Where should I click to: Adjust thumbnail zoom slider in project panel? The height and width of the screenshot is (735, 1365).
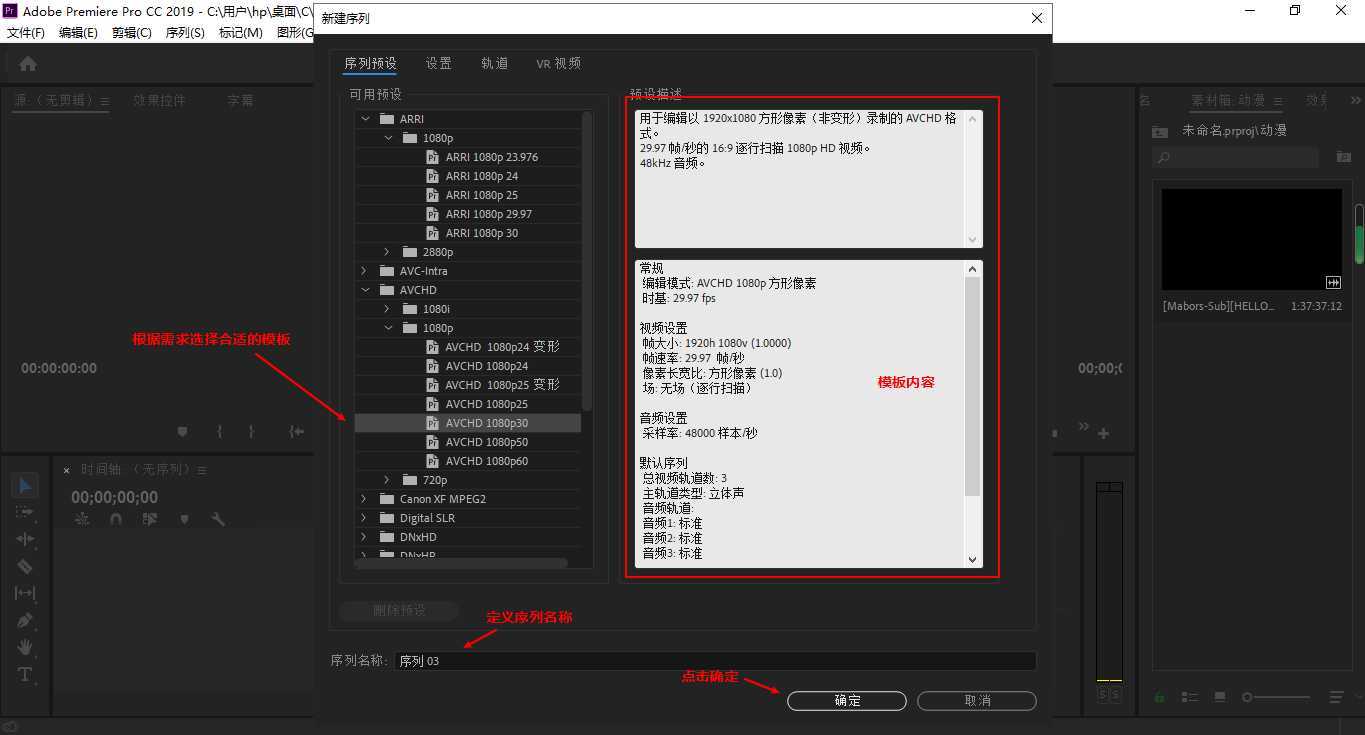(x=1276, y=697)
